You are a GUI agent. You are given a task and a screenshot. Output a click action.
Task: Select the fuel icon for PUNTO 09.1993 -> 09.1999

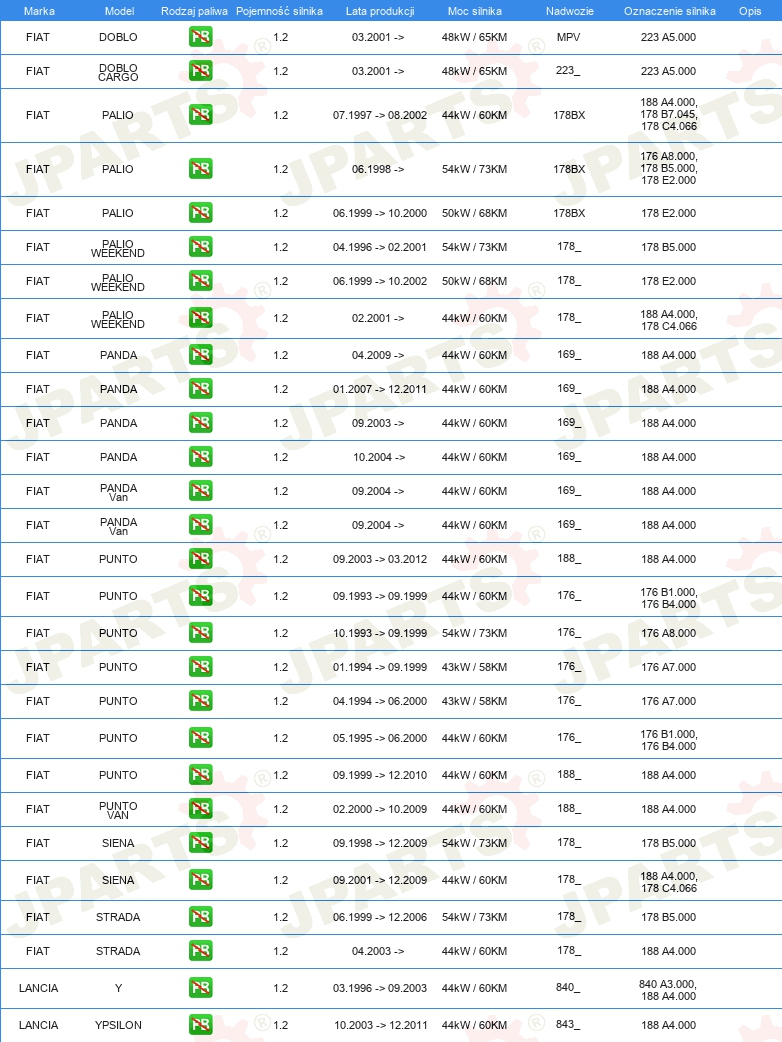[200, 596]
